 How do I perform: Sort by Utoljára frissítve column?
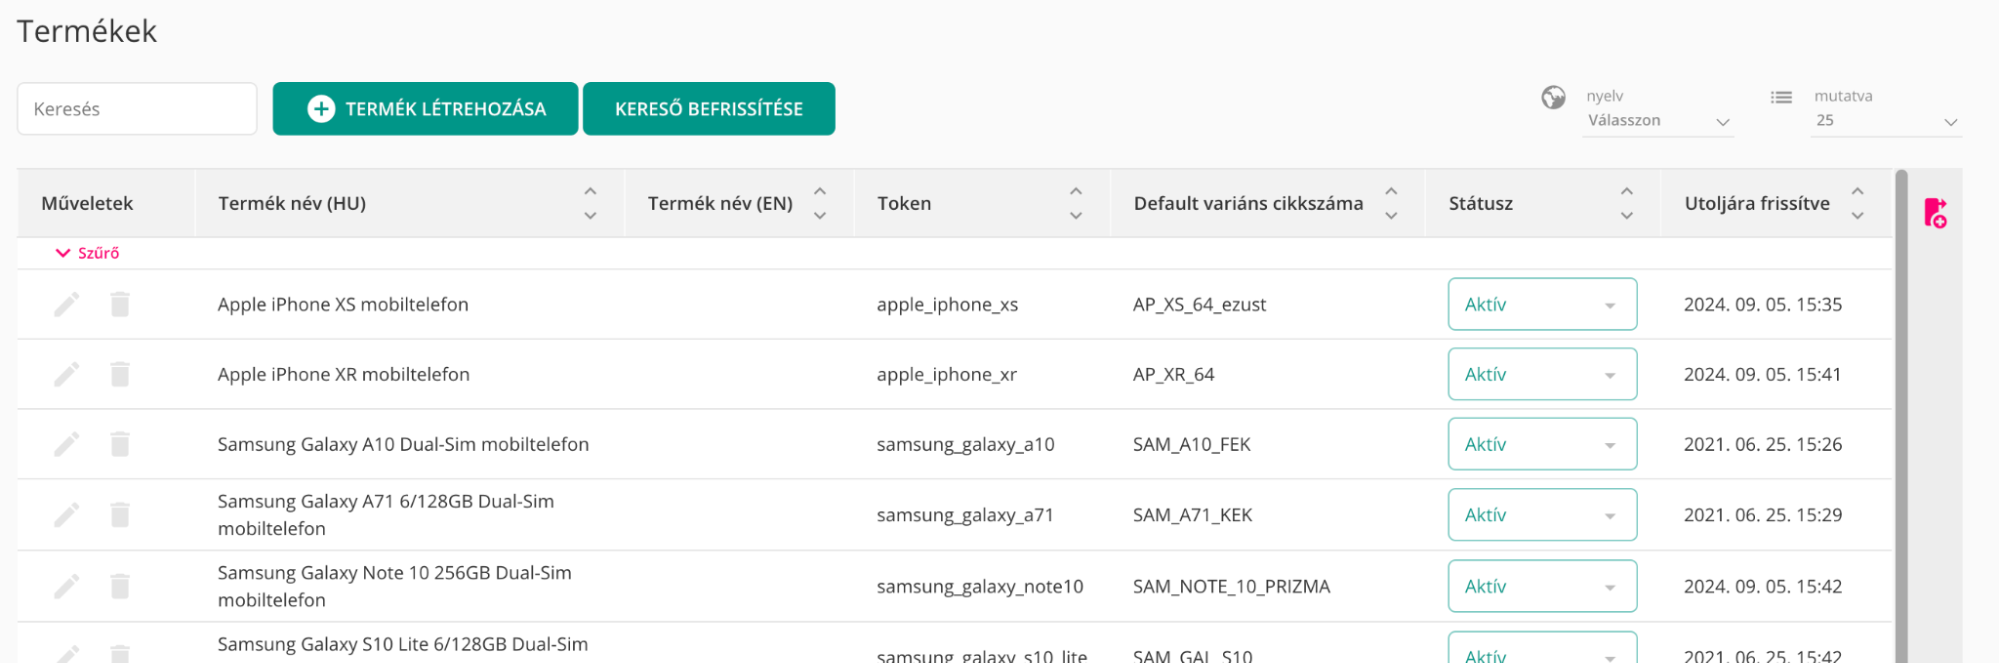click(x=1857, y=203)
